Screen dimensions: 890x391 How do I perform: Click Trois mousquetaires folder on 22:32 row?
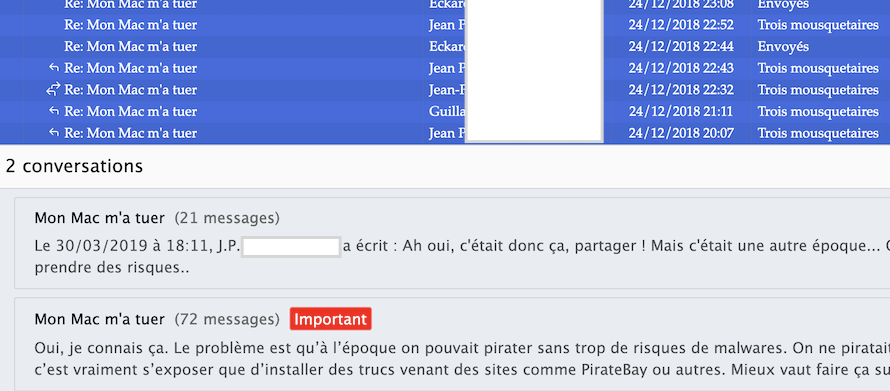coord(818,90)
